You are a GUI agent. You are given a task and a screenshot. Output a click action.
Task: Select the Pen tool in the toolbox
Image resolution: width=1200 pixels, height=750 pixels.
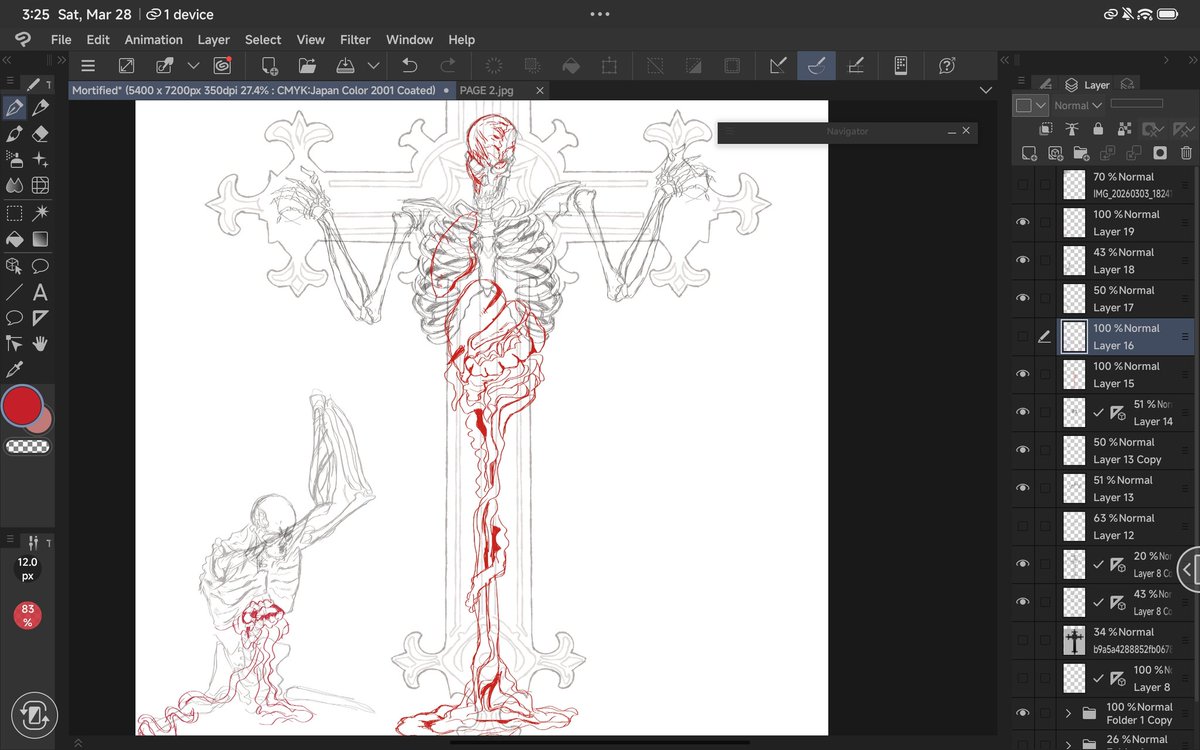click(x=14, y=107)
